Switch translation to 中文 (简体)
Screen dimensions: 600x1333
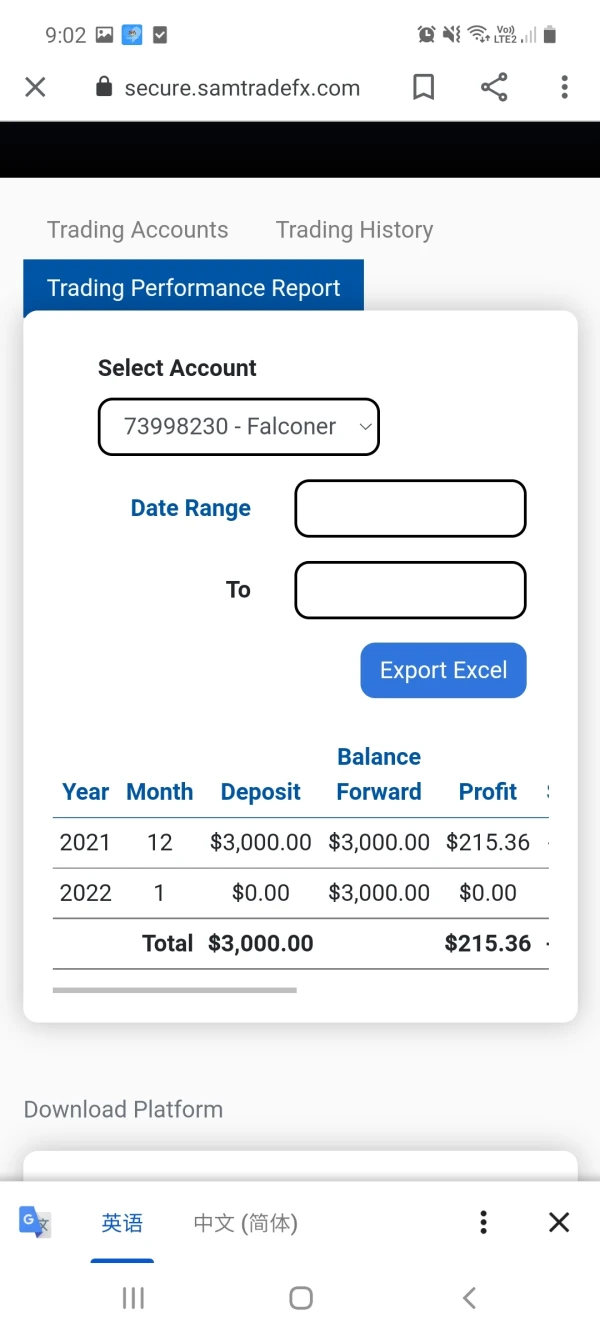[x=245, y=1223]
